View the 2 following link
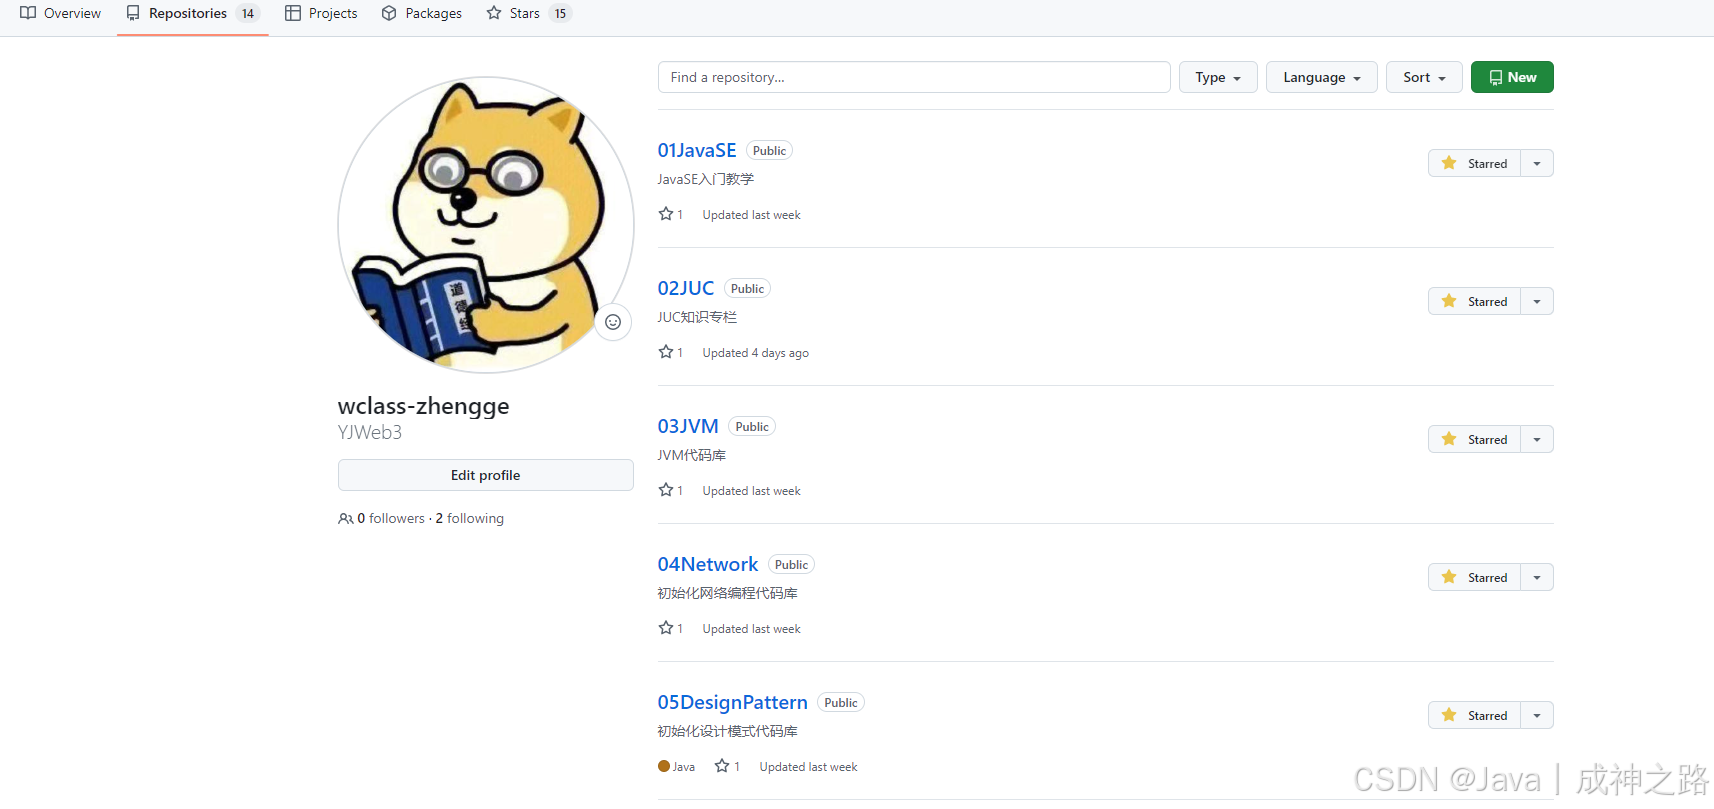Viewport: 1714px width, 809px height. click(470, 518)
